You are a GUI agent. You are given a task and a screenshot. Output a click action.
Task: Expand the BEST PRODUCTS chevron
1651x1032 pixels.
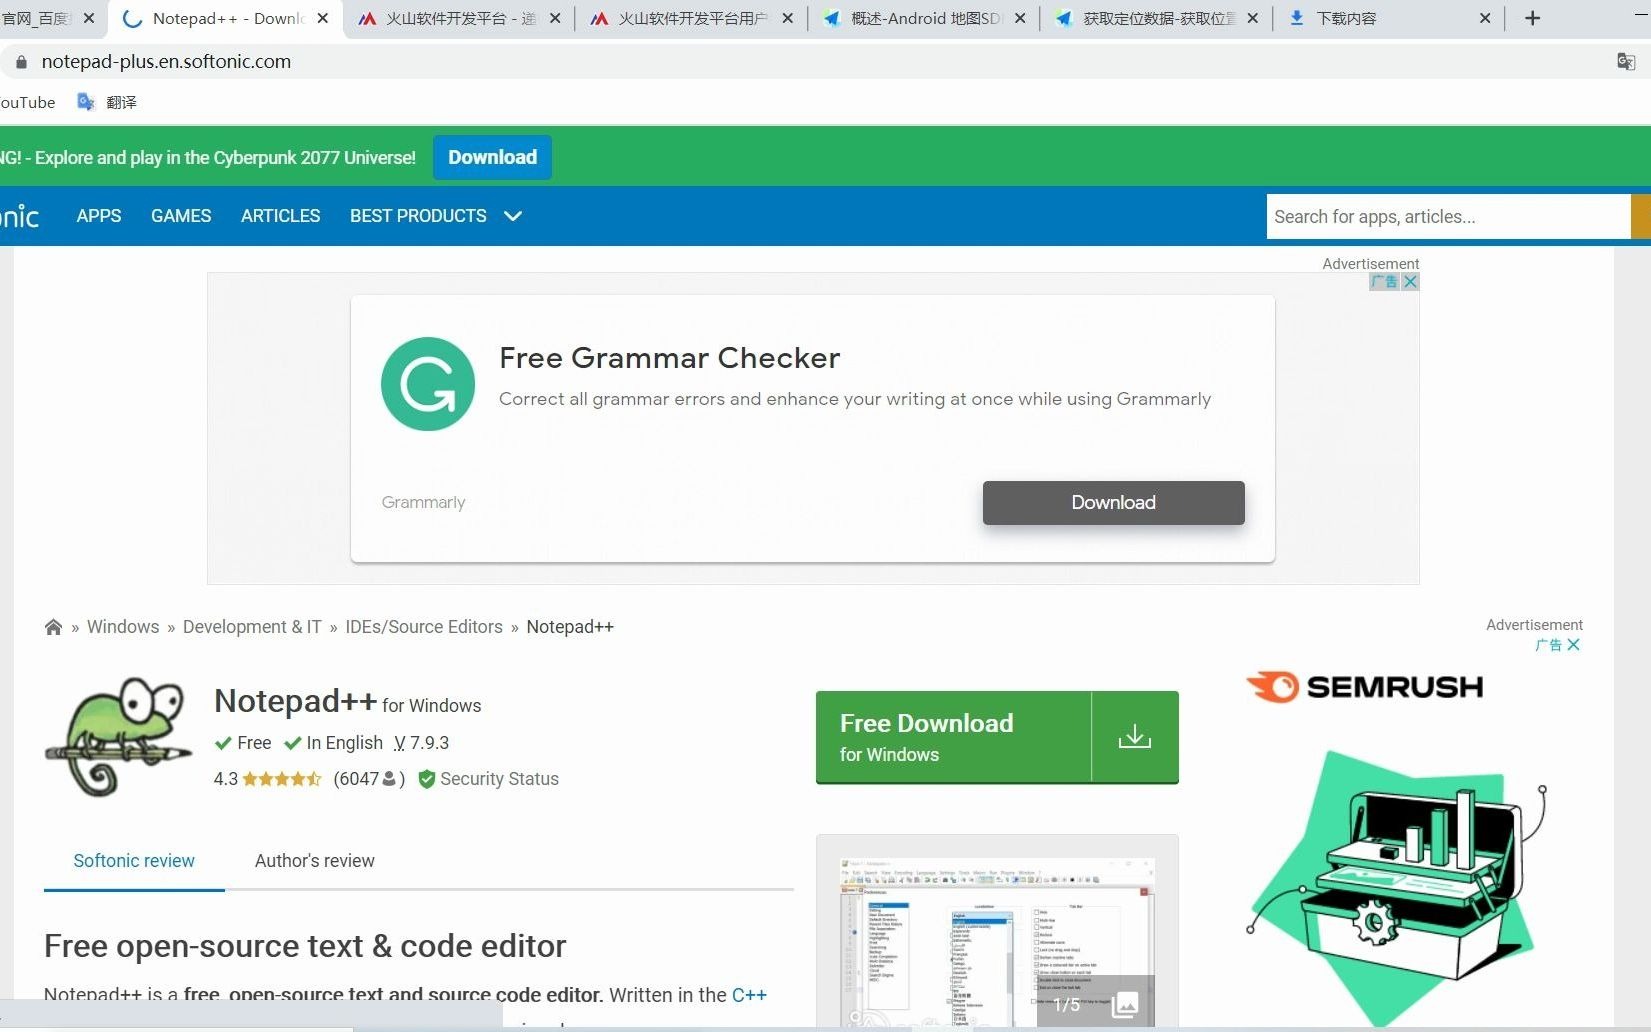(x=513, y=216)
